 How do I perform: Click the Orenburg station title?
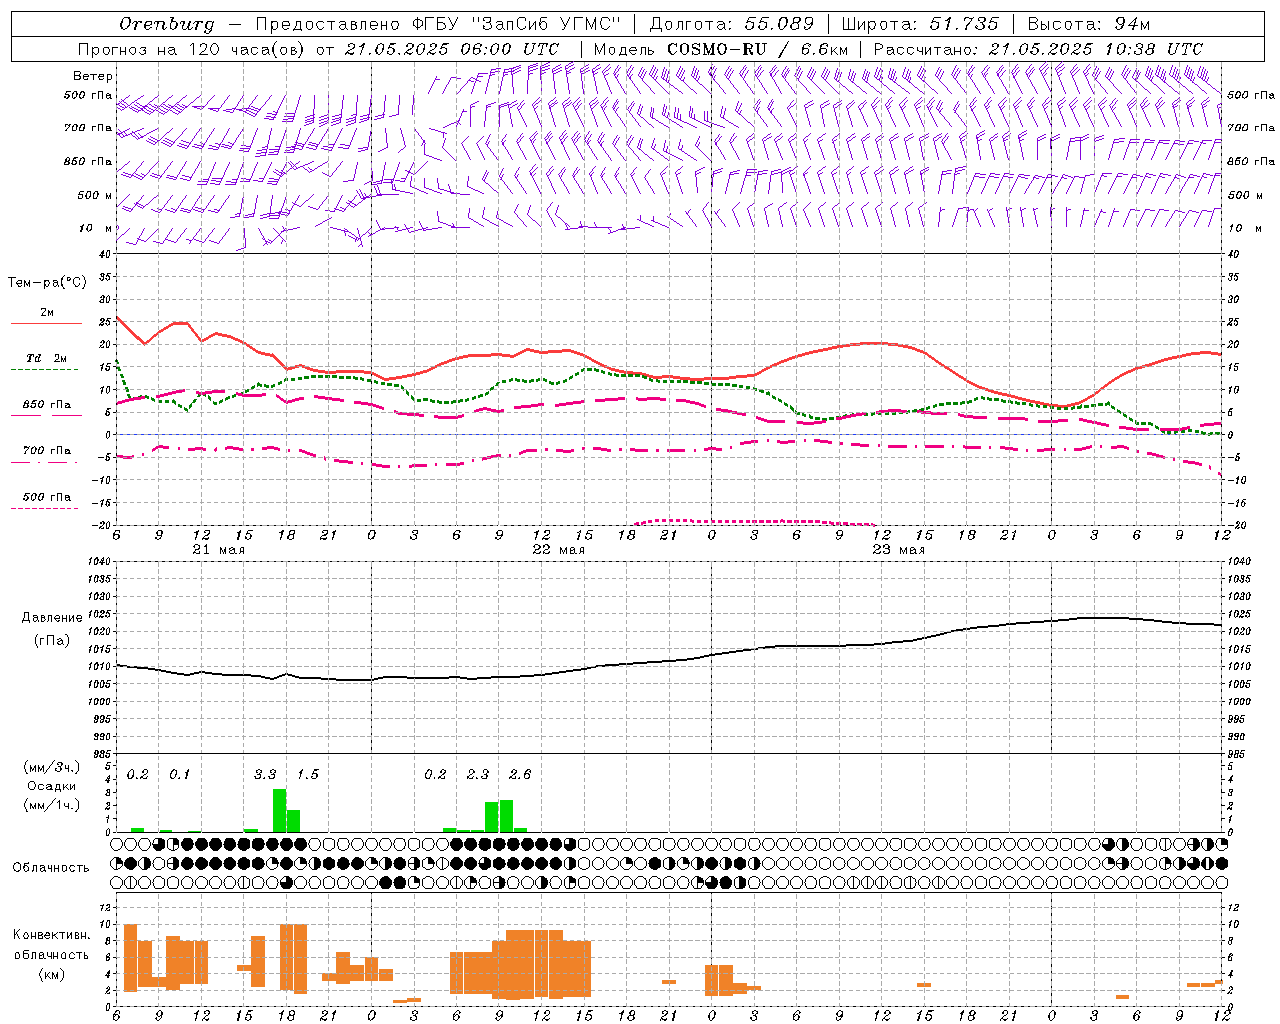tap(166, 24)
